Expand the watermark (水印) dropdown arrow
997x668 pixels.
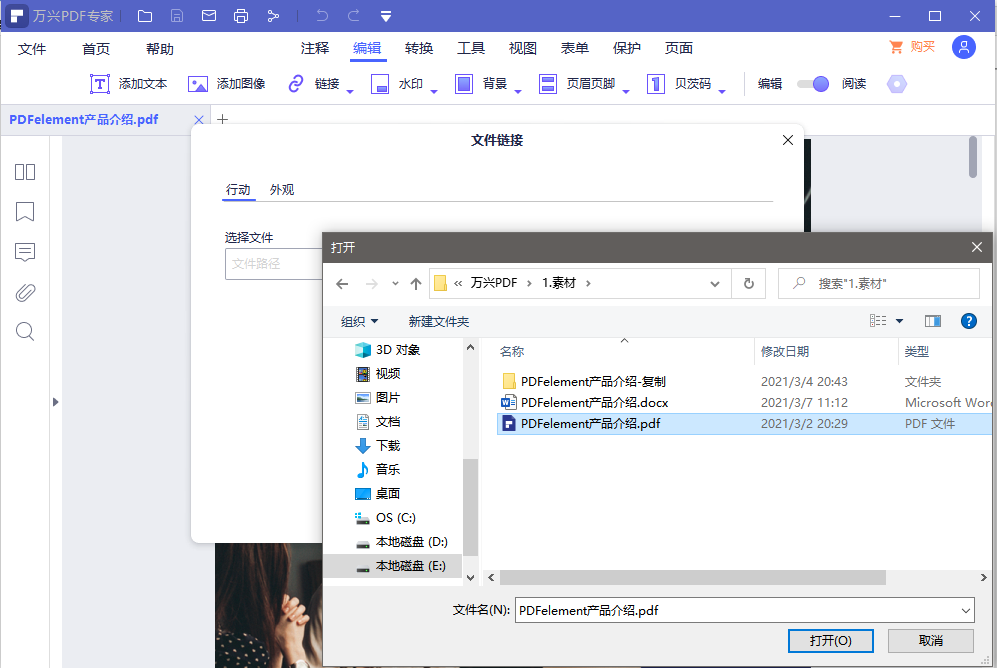(x=434, y=91)
